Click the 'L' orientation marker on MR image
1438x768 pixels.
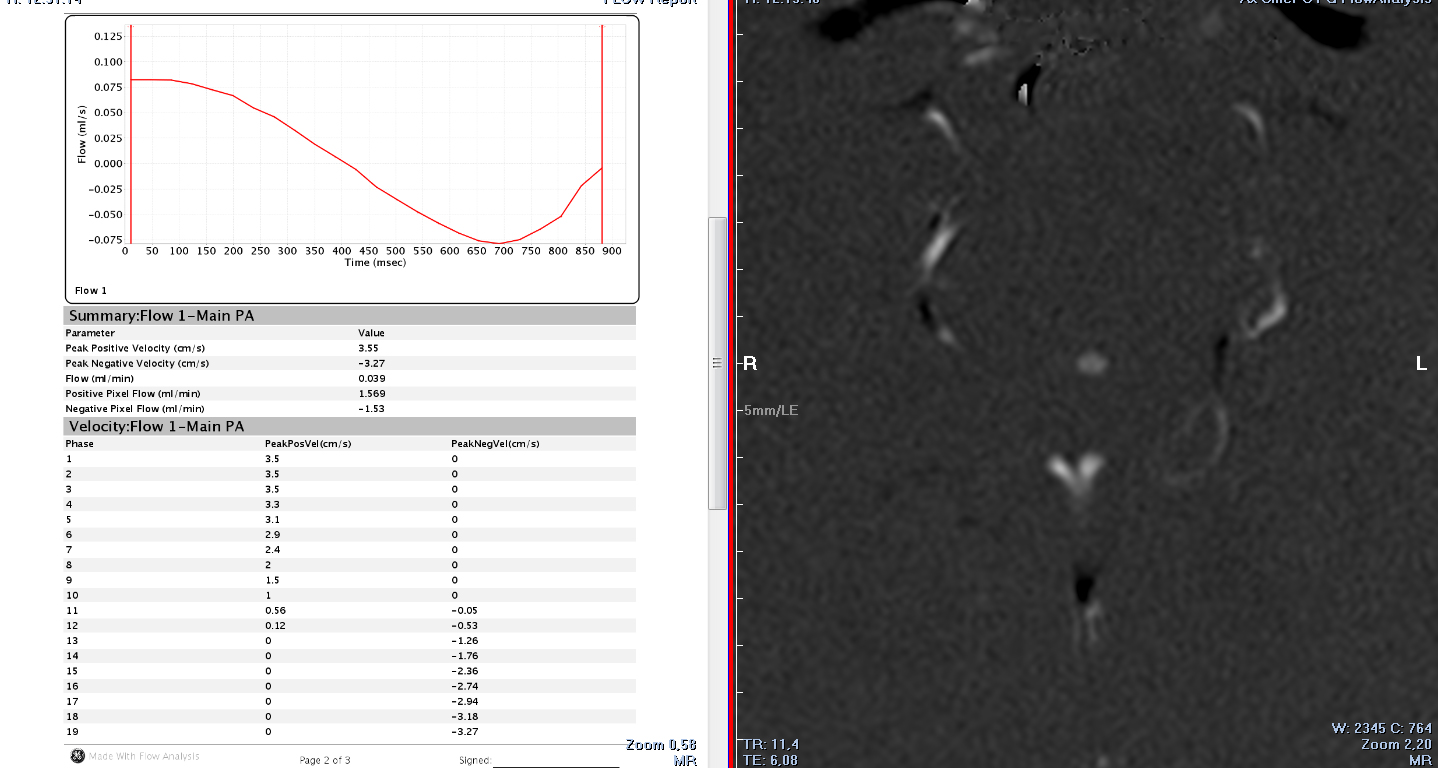[1421, 364]
